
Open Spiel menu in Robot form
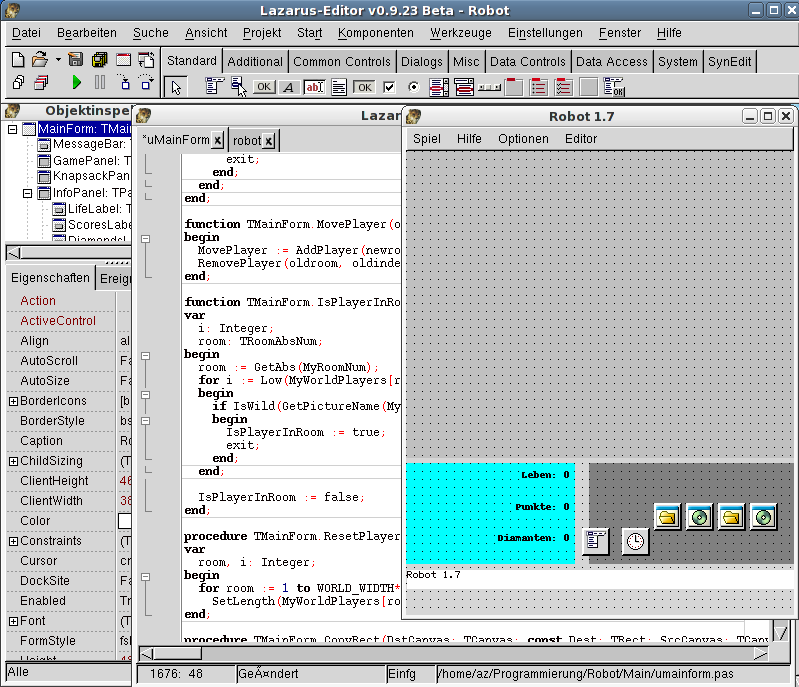(x=427, y=139)
